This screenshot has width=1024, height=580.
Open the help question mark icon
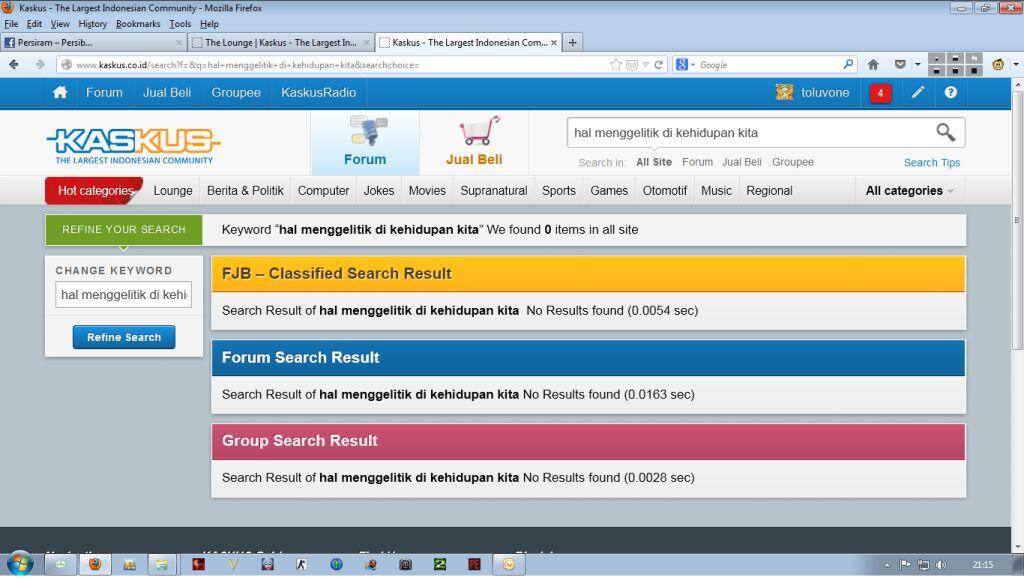pyautogui.click(x=950, y=92)
